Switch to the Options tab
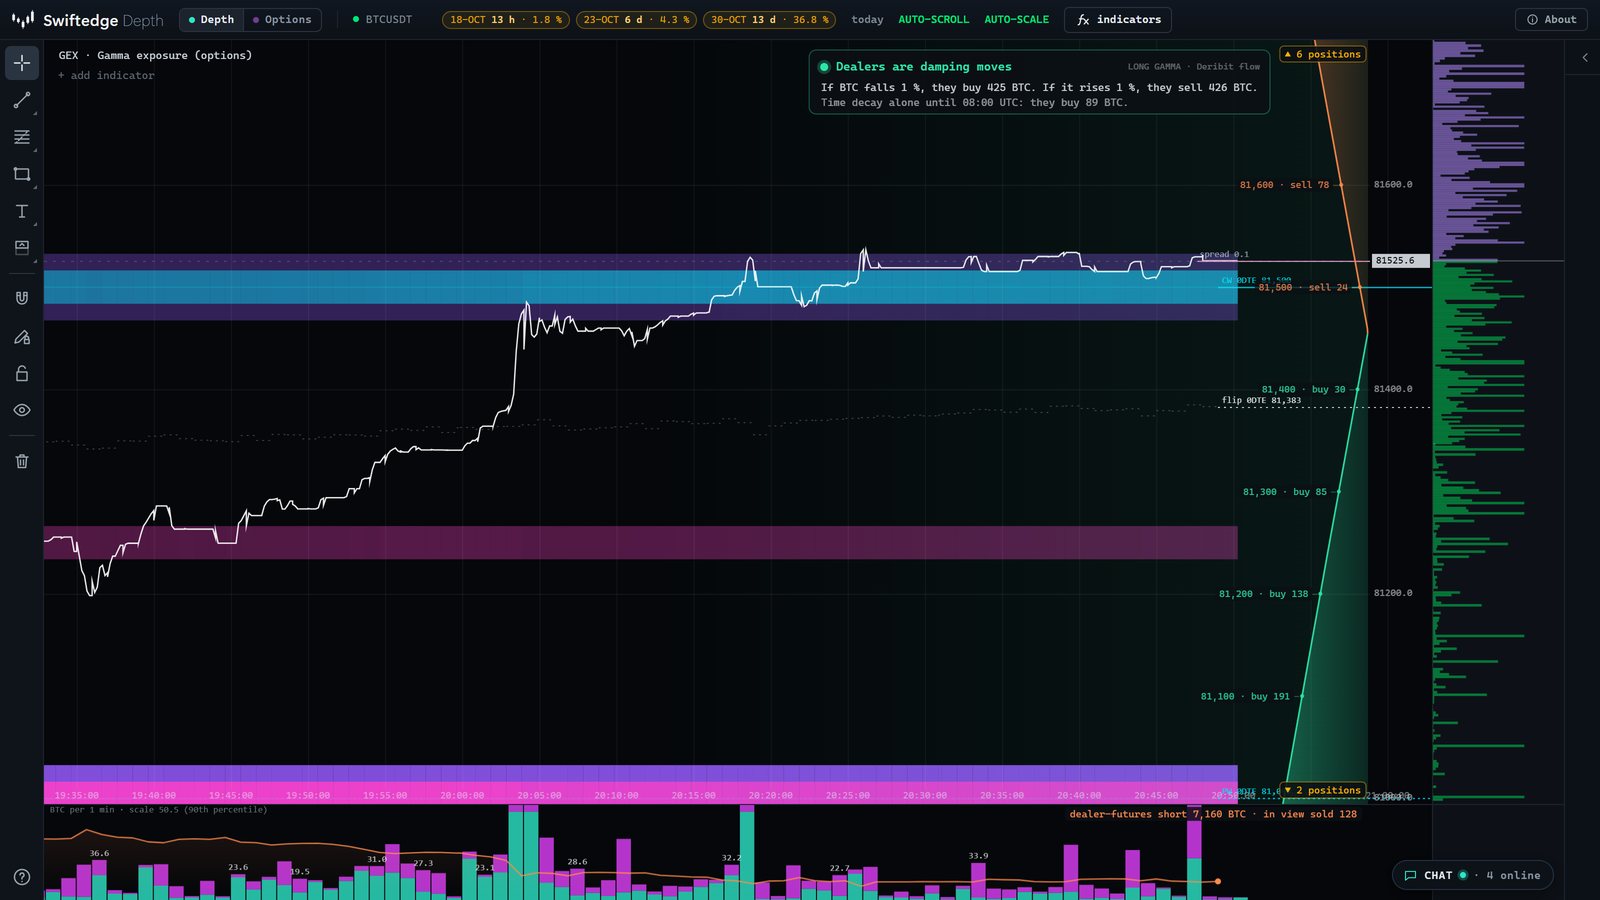Screen dimensions: 1600x900 [282, 20]
